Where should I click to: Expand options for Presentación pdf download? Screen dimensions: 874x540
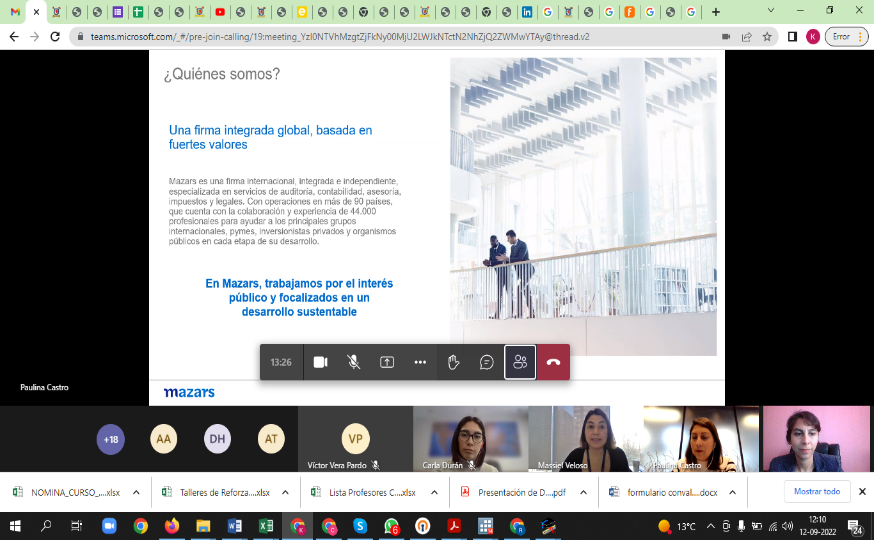coord(583,492)
